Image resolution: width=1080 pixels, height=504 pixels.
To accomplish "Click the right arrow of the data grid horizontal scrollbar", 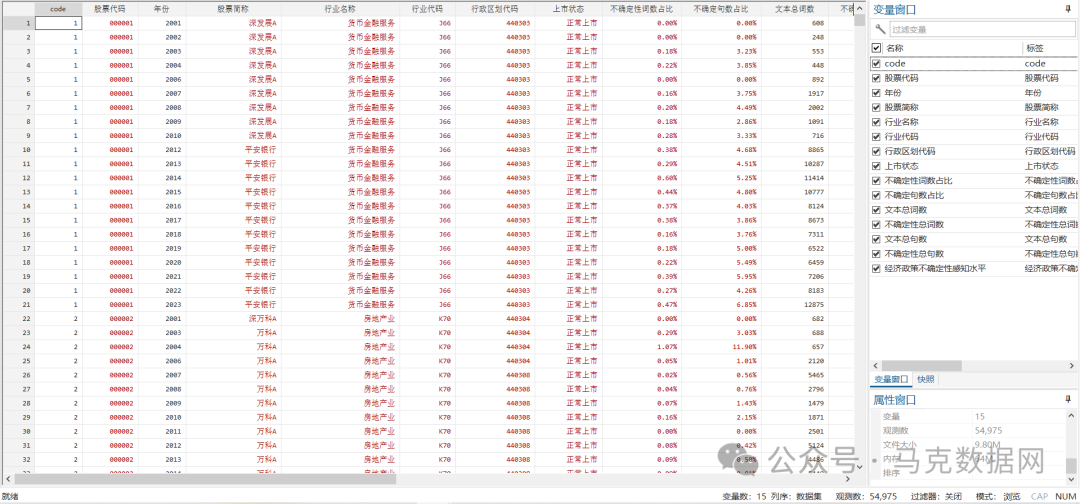I will [x=849, y=479].
